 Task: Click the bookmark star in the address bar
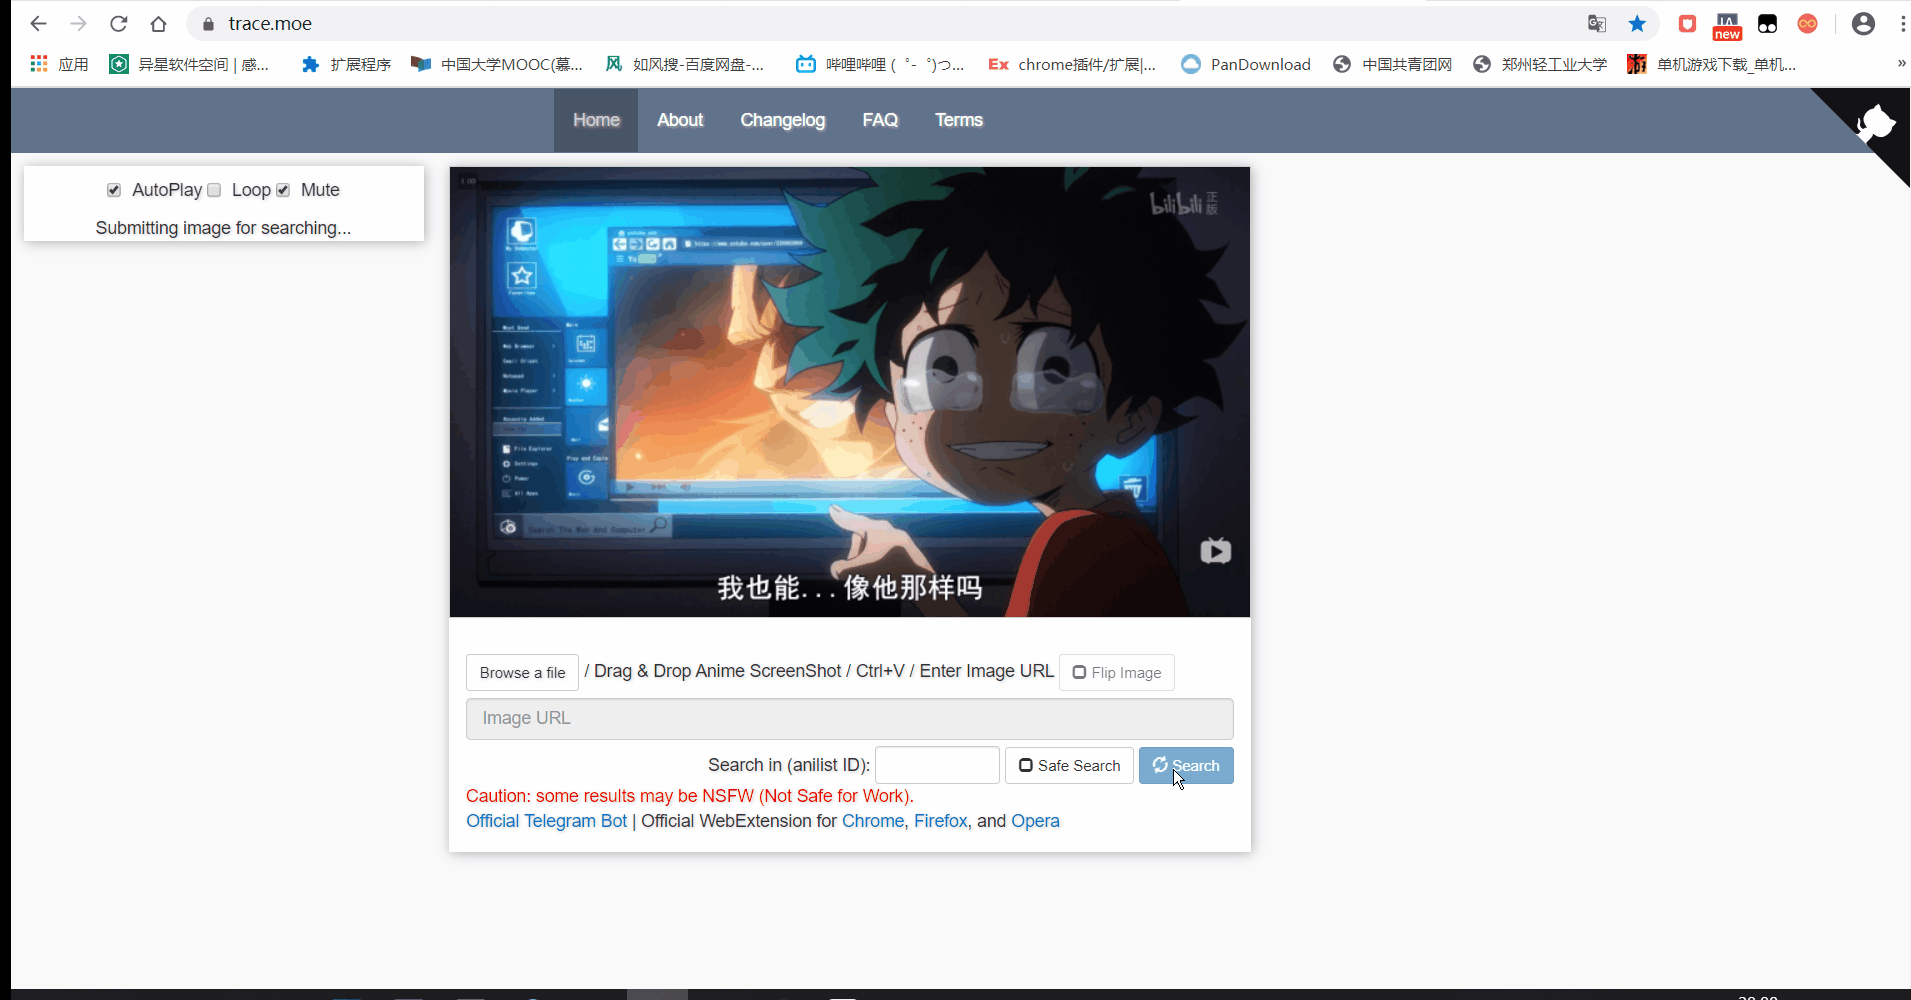click(x=1637, y=23)
